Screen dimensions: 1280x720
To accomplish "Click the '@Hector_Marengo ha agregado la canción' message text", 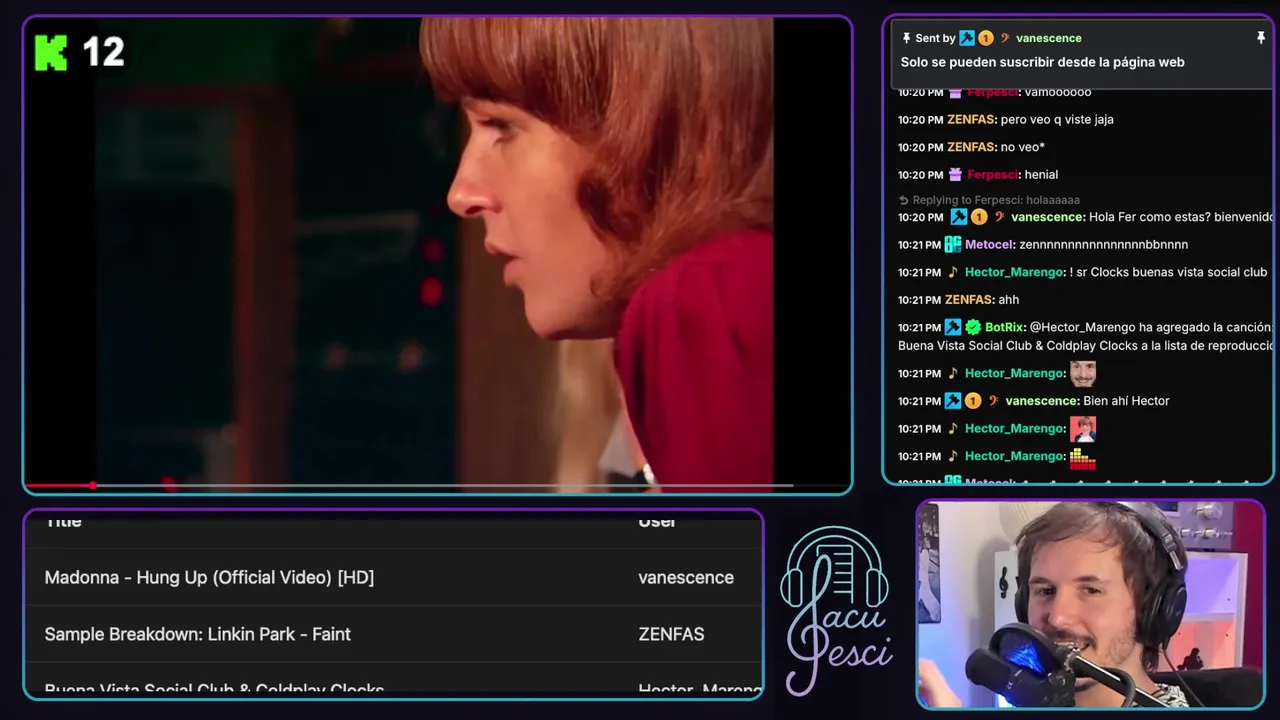I will pyautogui.click(x=1151, y=327).
